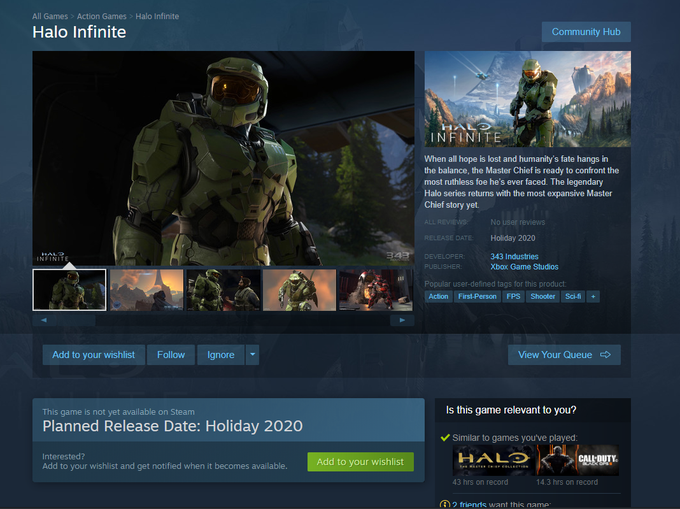This screenshot has width=680, height=509.
Task: Ignore this game
Action: (221, 355)
